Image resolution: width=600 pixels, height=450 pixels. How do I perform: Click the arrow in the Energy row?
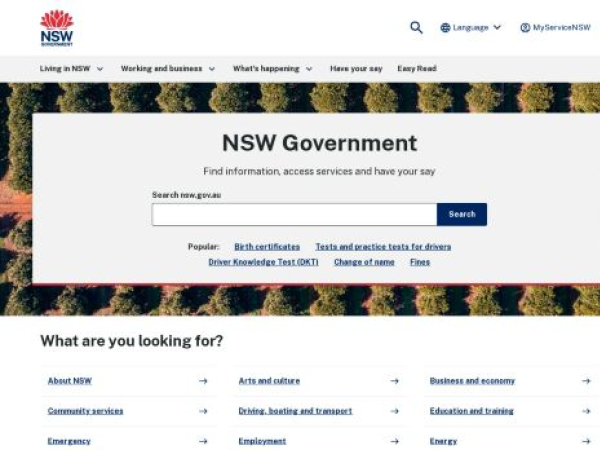click(586, 441)
